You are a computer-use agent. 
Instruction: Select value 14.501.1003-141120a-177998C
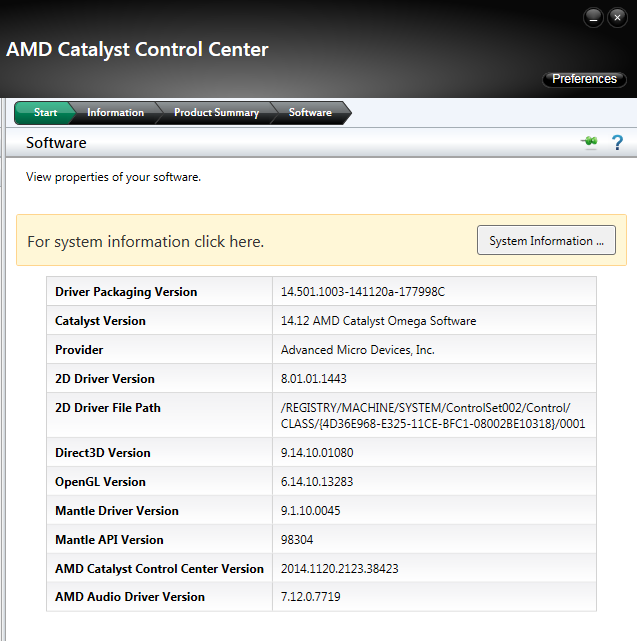click(363, 292)
